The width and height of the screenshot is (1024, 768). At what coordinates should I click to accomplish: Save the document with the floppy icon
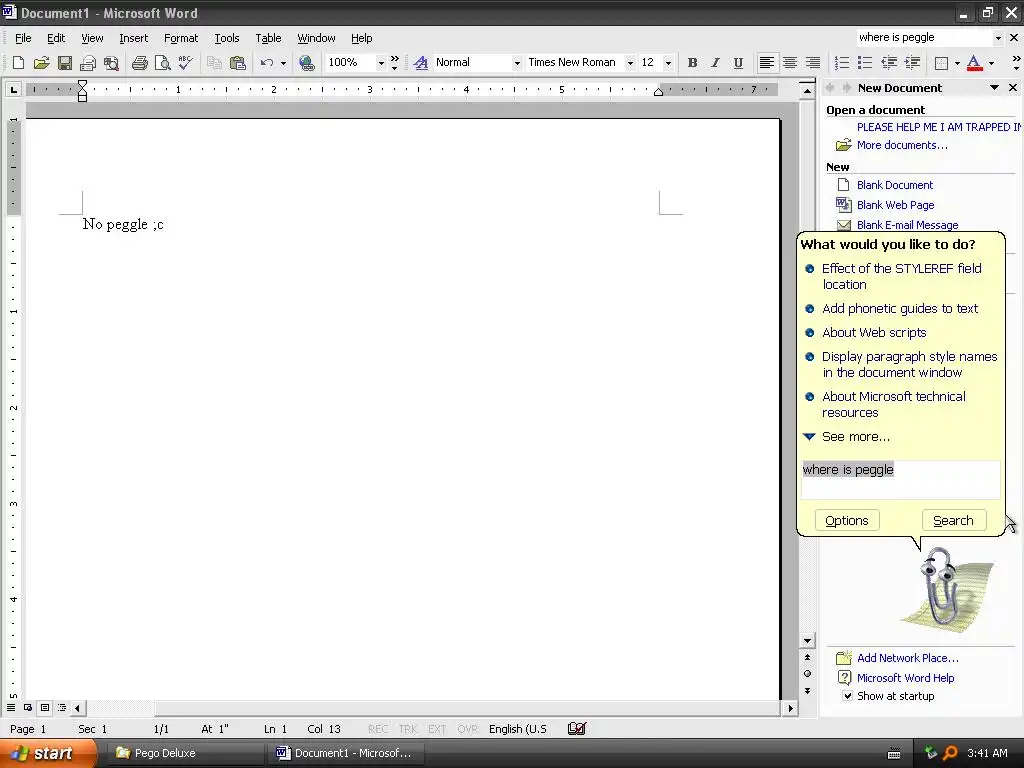click(x=65, y=63)
